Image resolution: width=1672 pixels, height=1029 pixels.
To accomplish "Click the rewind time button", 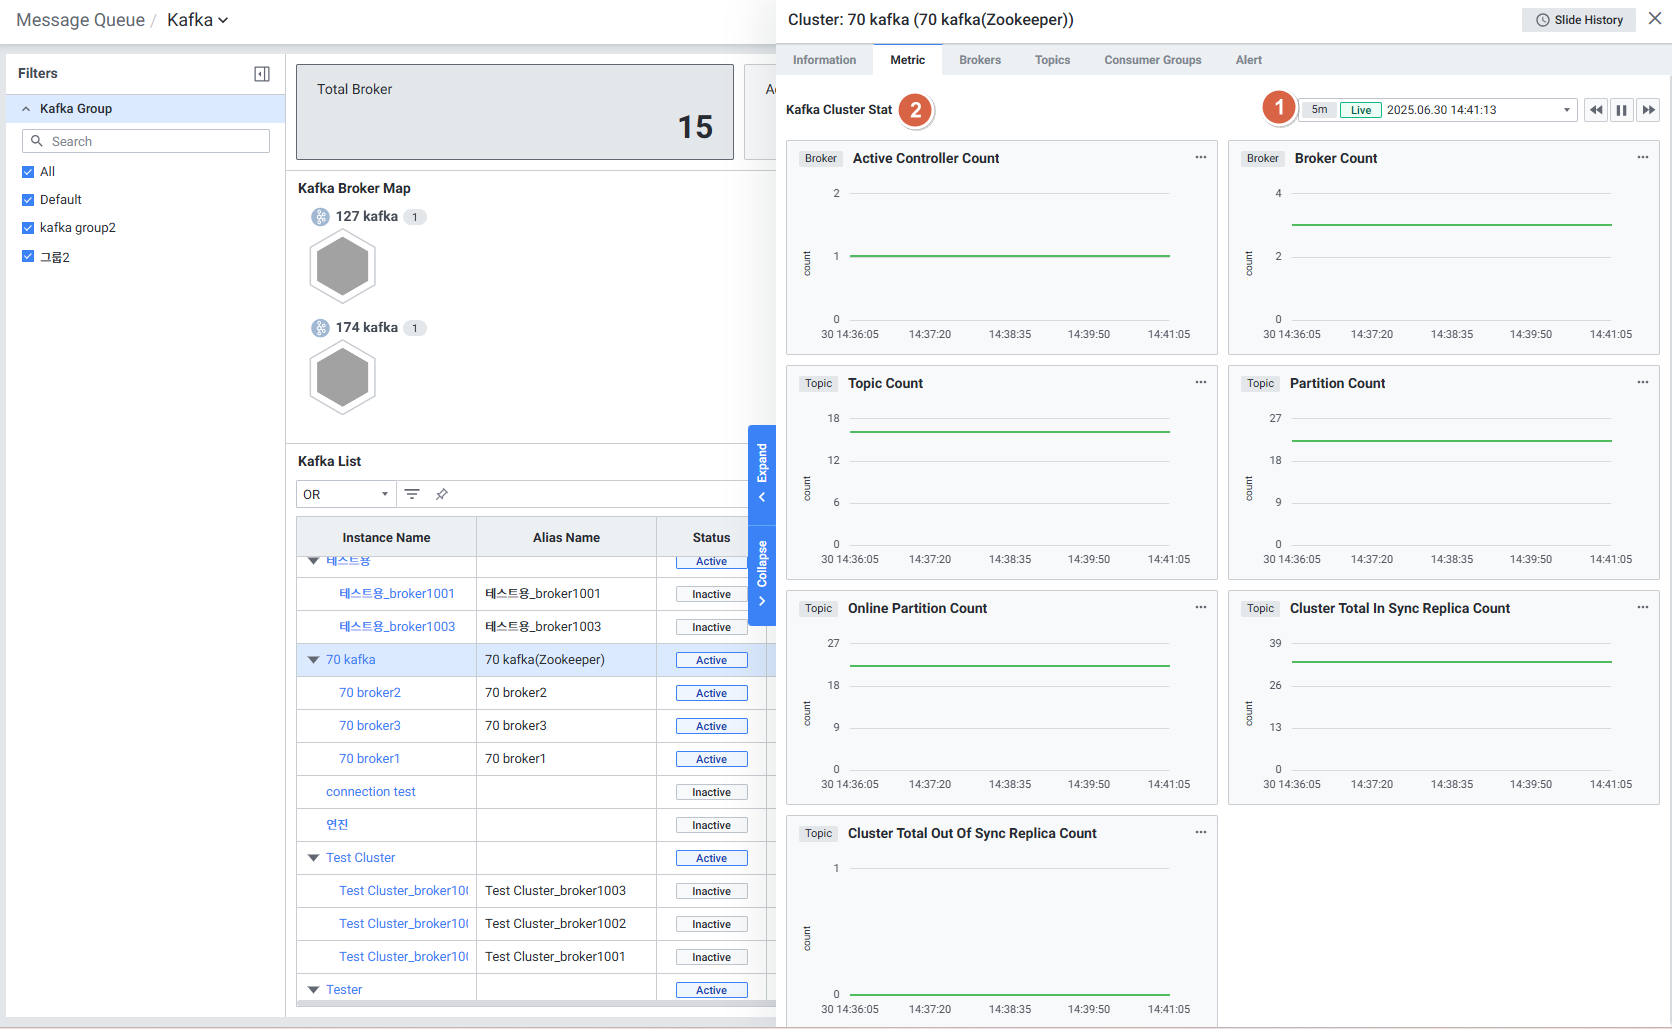I will [x=1596, y=110].
